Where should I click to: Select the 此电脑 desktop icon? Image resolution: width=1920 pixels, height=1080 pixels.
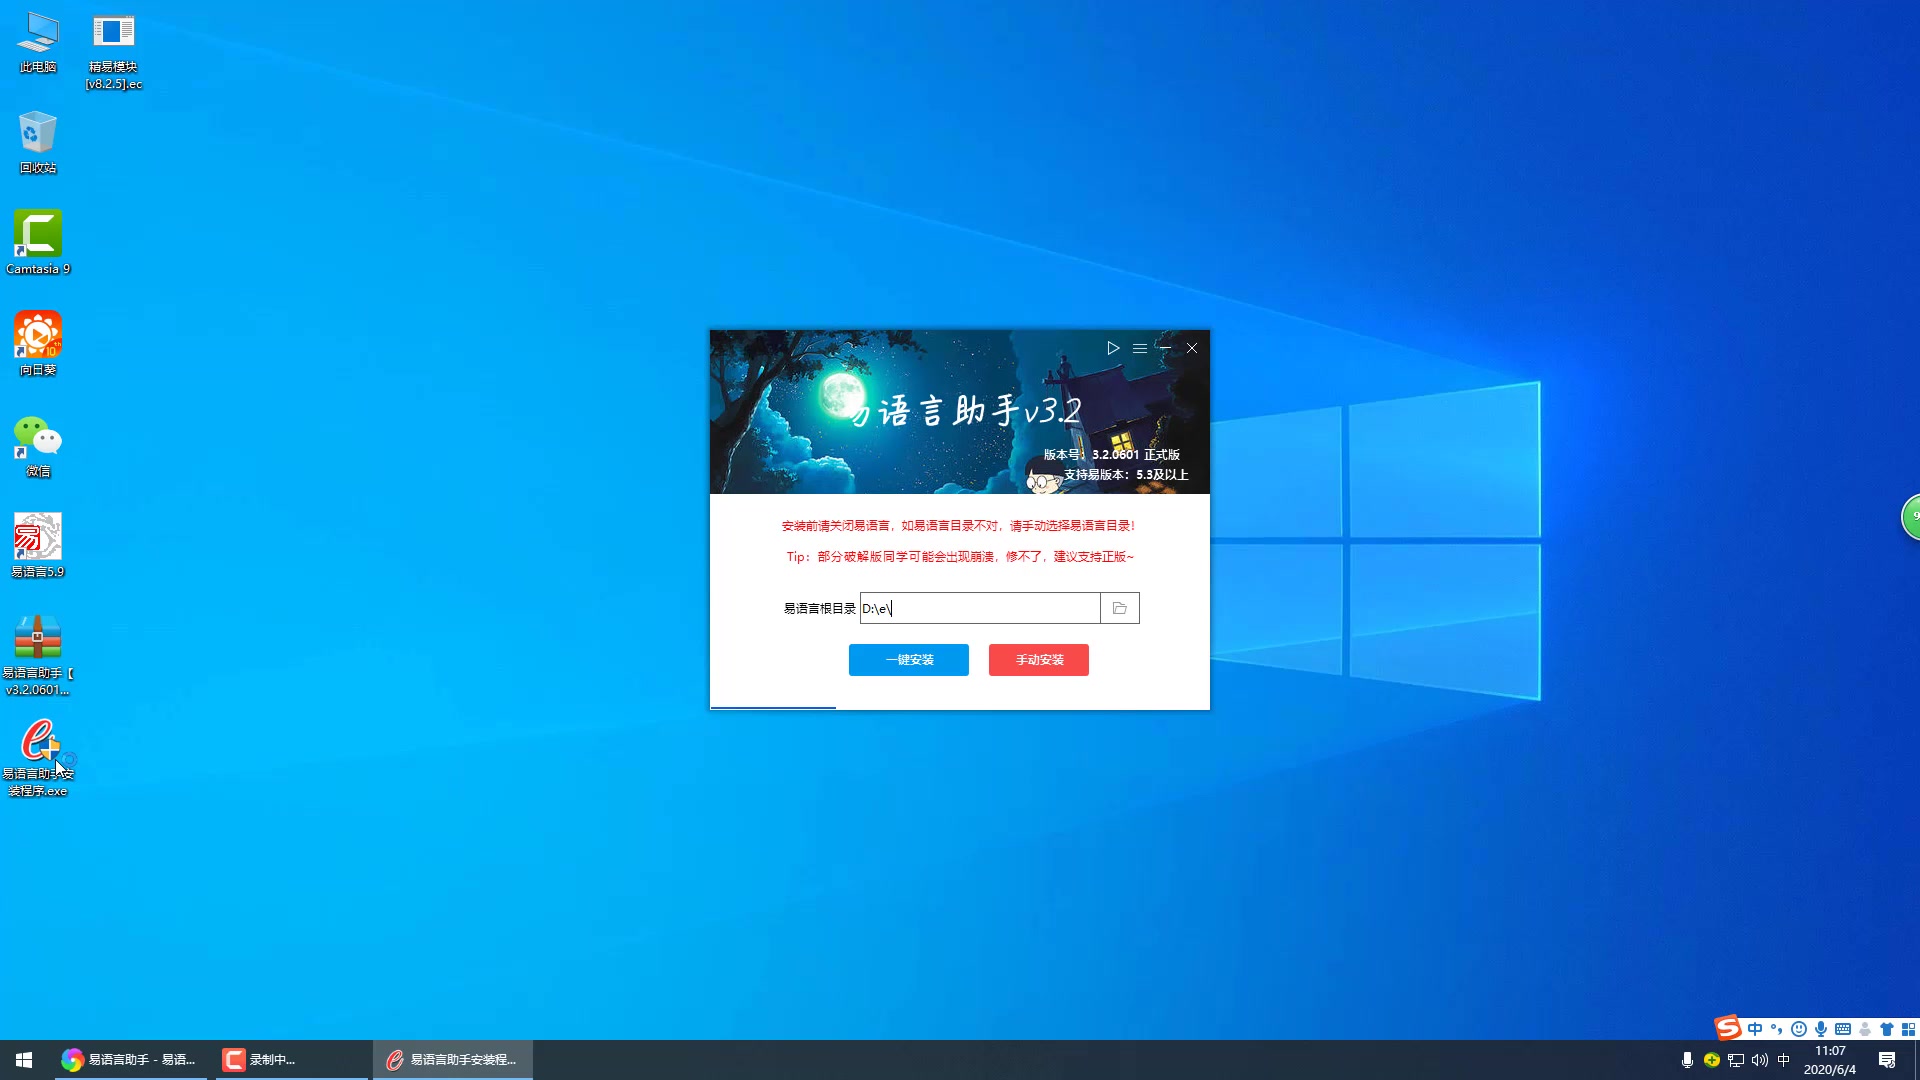[38, 42]
